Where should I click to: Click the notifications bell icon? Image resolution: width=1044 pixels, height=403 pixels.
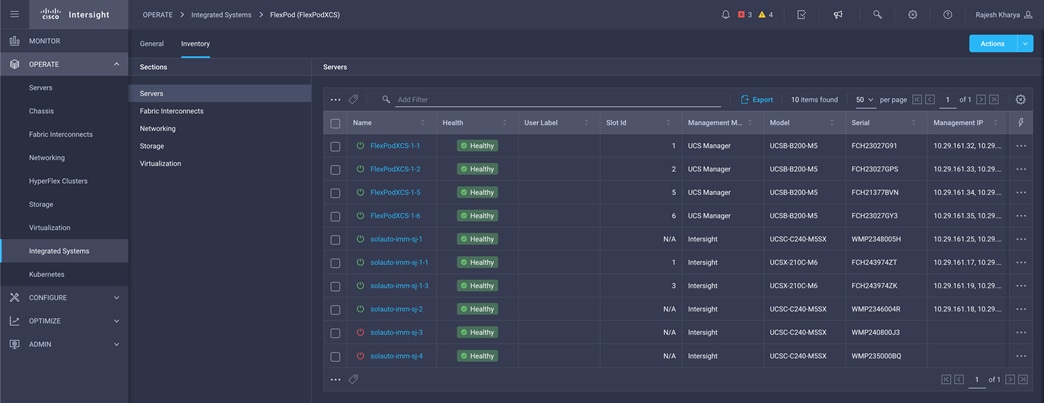[726, 15]
